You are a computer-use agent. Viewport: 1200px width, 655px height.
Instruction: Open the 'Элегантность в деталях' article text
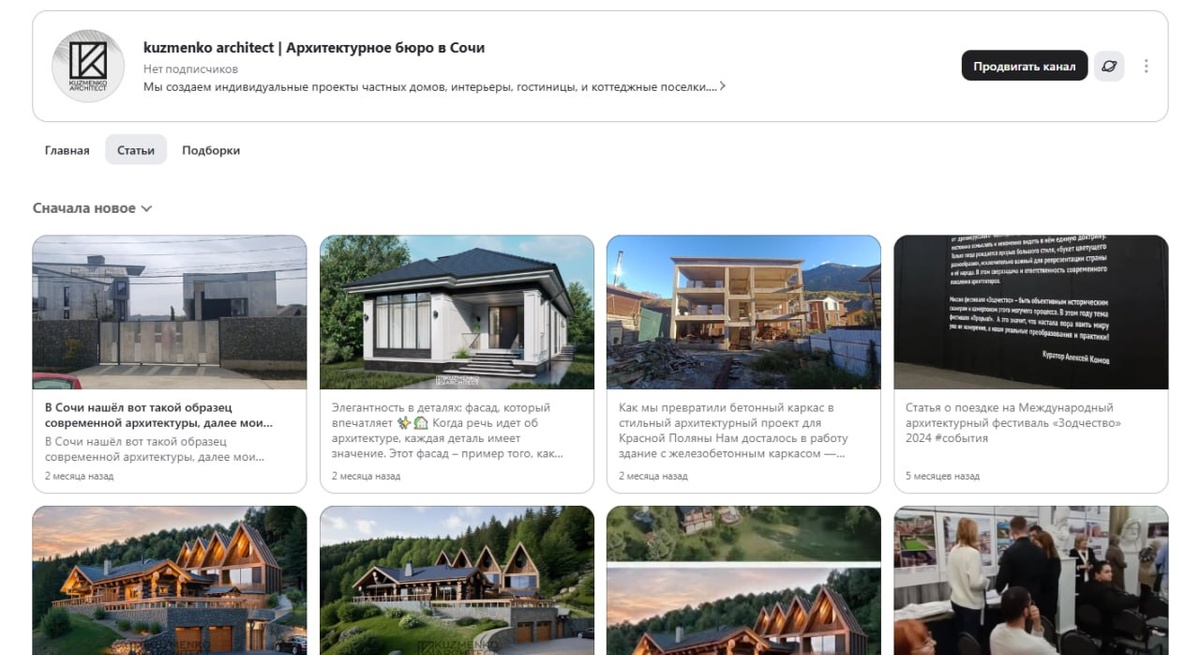click(447, 431)
